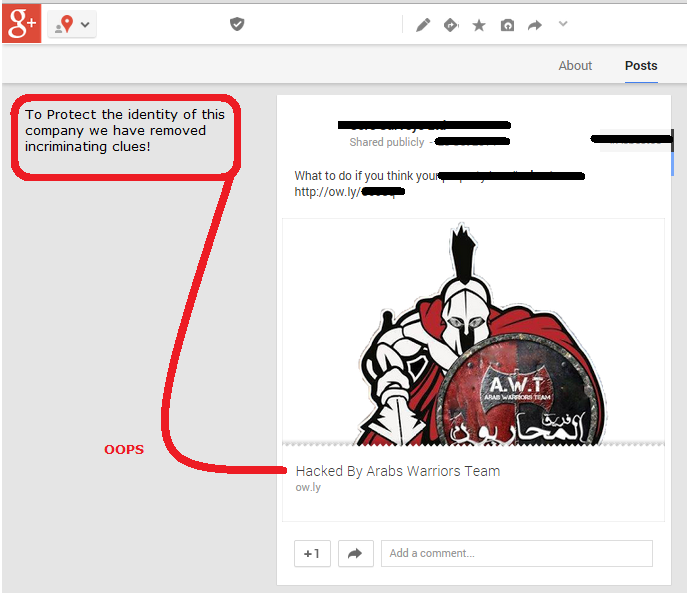Open the Local pages dropdown with map pin
Screen dimensions: 687x593
72,25
